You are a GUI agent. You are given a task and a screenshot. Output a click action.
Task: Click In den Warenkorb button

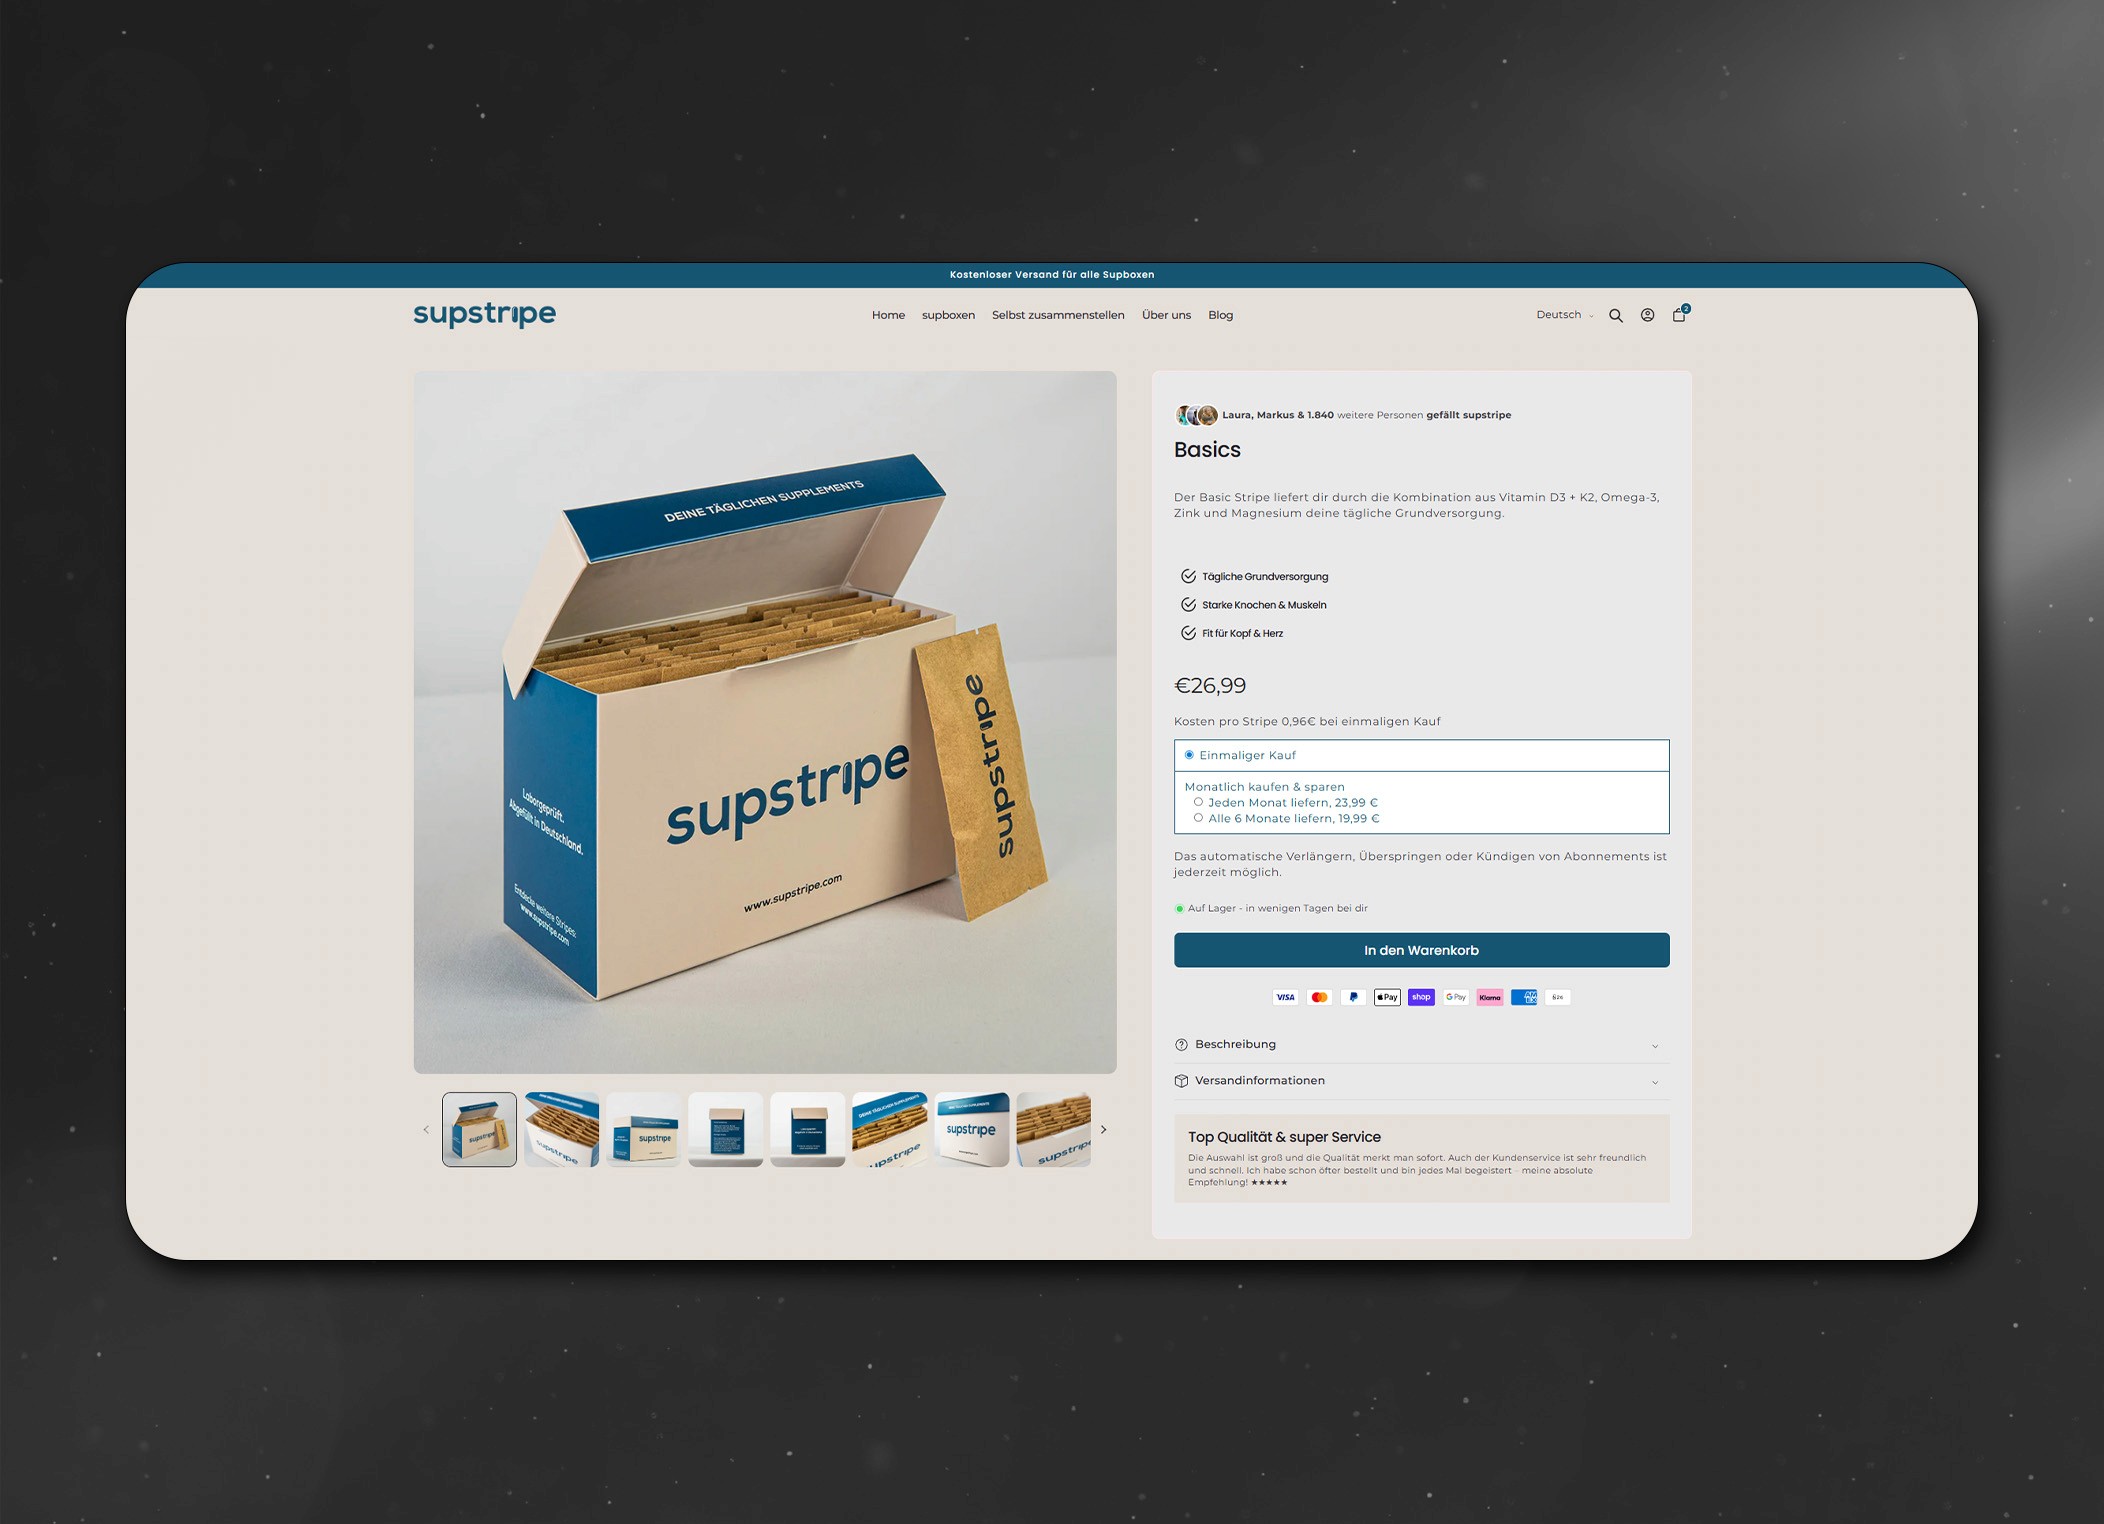click(1420, 950)
